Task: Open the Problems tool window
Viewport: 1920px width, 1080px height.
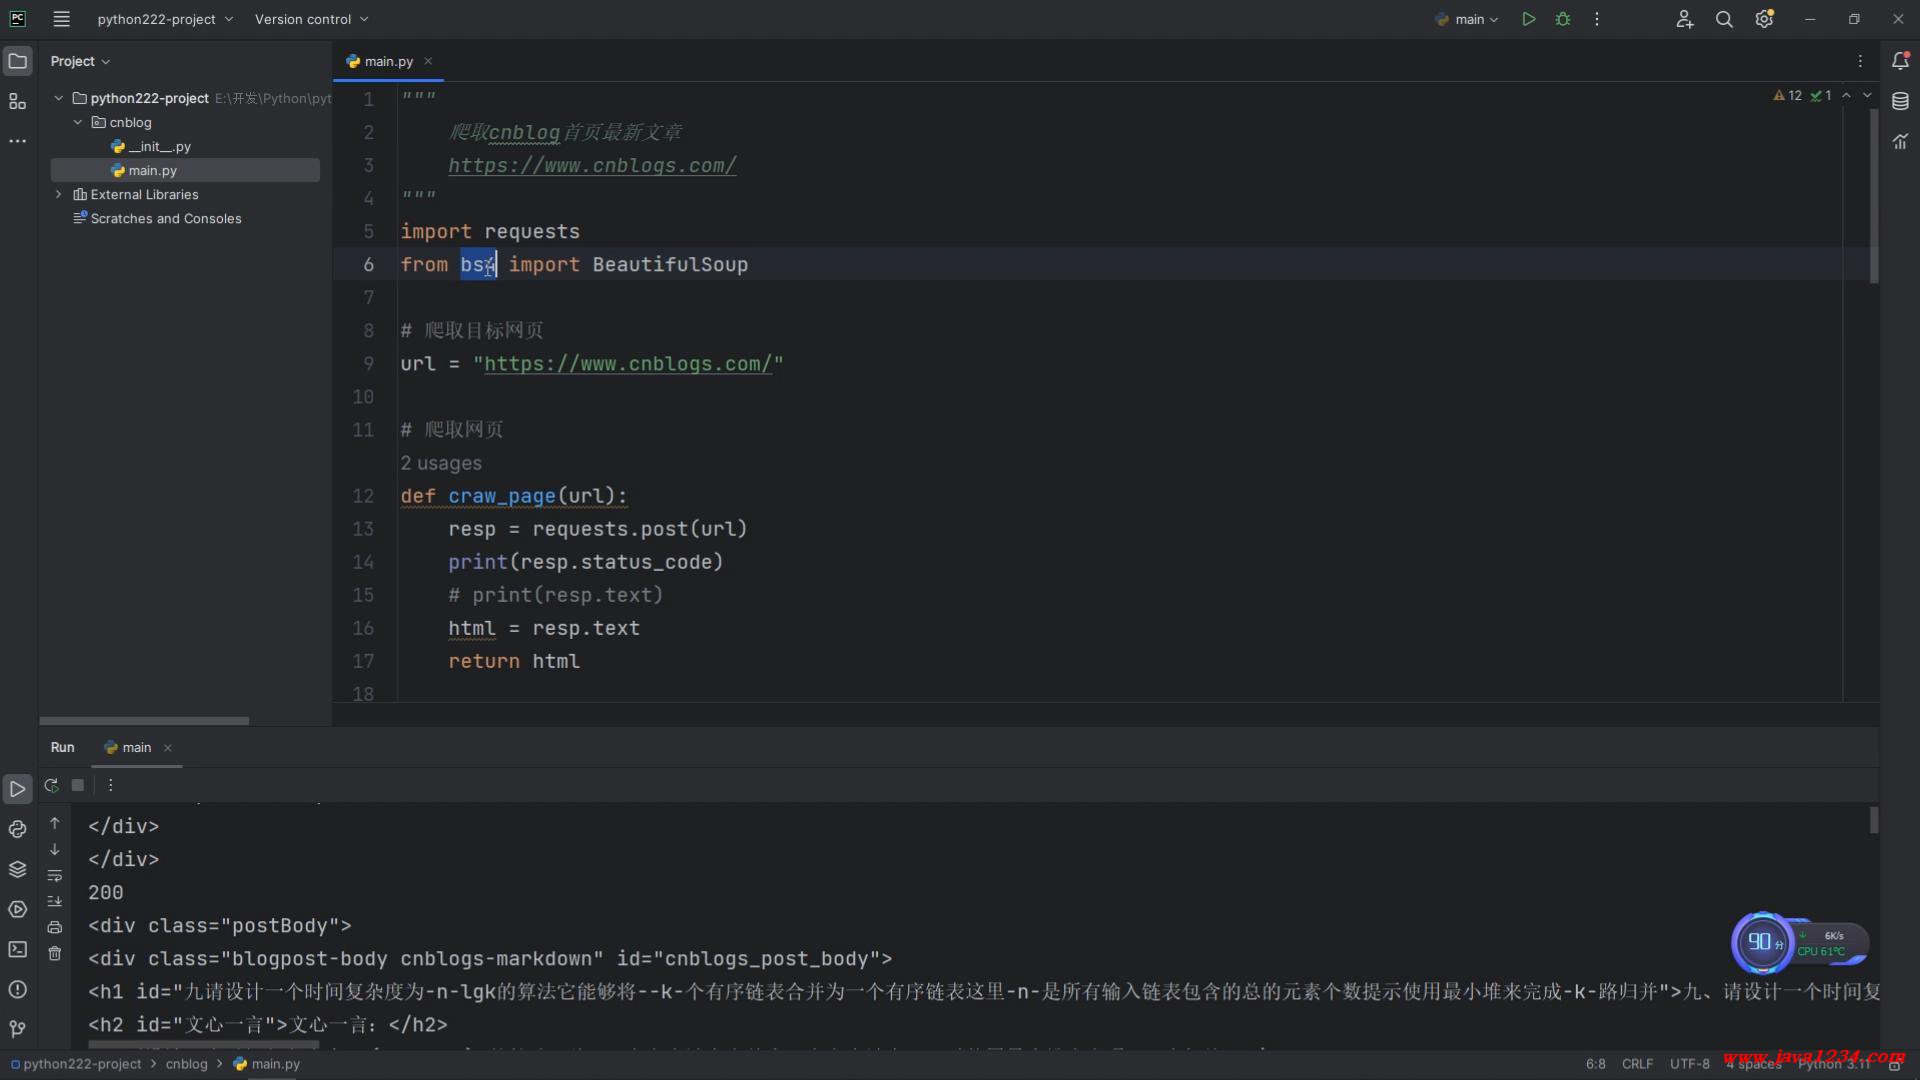Action: click(17, 989)
